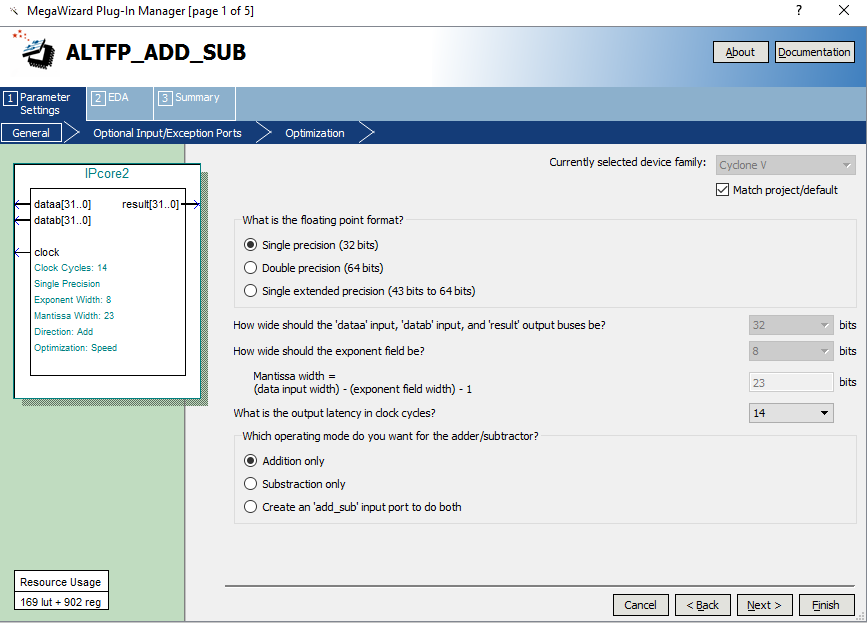867x623 pixels.
Task: Open the title bar help question mark
Action: click(799, 11)
